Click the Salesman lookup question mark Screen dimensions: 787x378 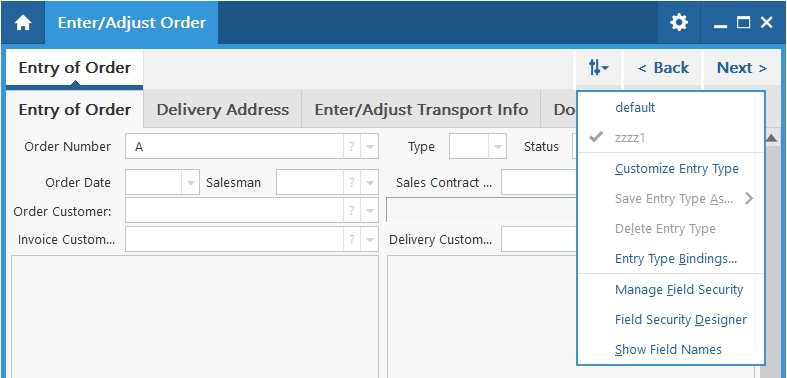click(x=352, y=182)
